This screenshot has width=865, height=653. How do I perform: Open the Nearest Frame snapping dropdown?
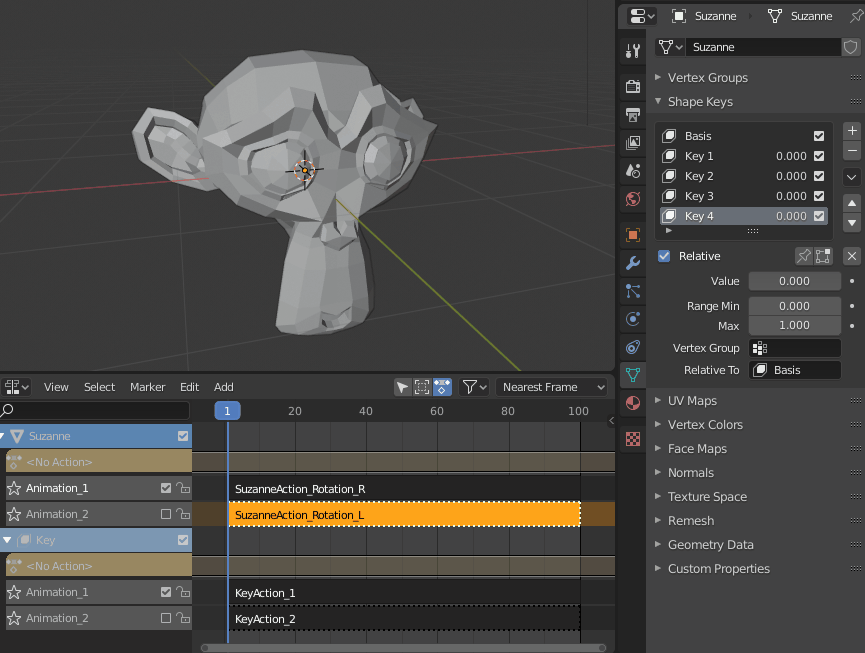pos(552,387)
